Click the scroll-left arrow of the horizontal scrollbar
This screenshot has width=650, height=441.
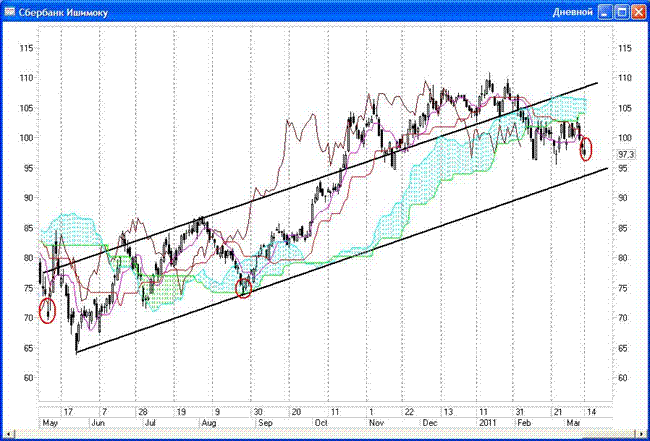point(7,434)
